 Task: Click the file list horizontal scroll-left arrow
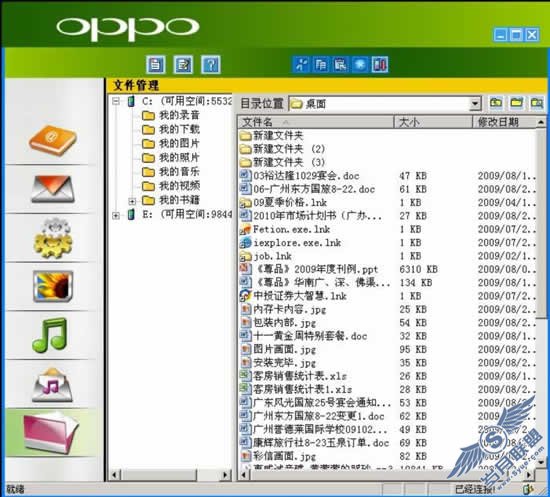point(244,475)
